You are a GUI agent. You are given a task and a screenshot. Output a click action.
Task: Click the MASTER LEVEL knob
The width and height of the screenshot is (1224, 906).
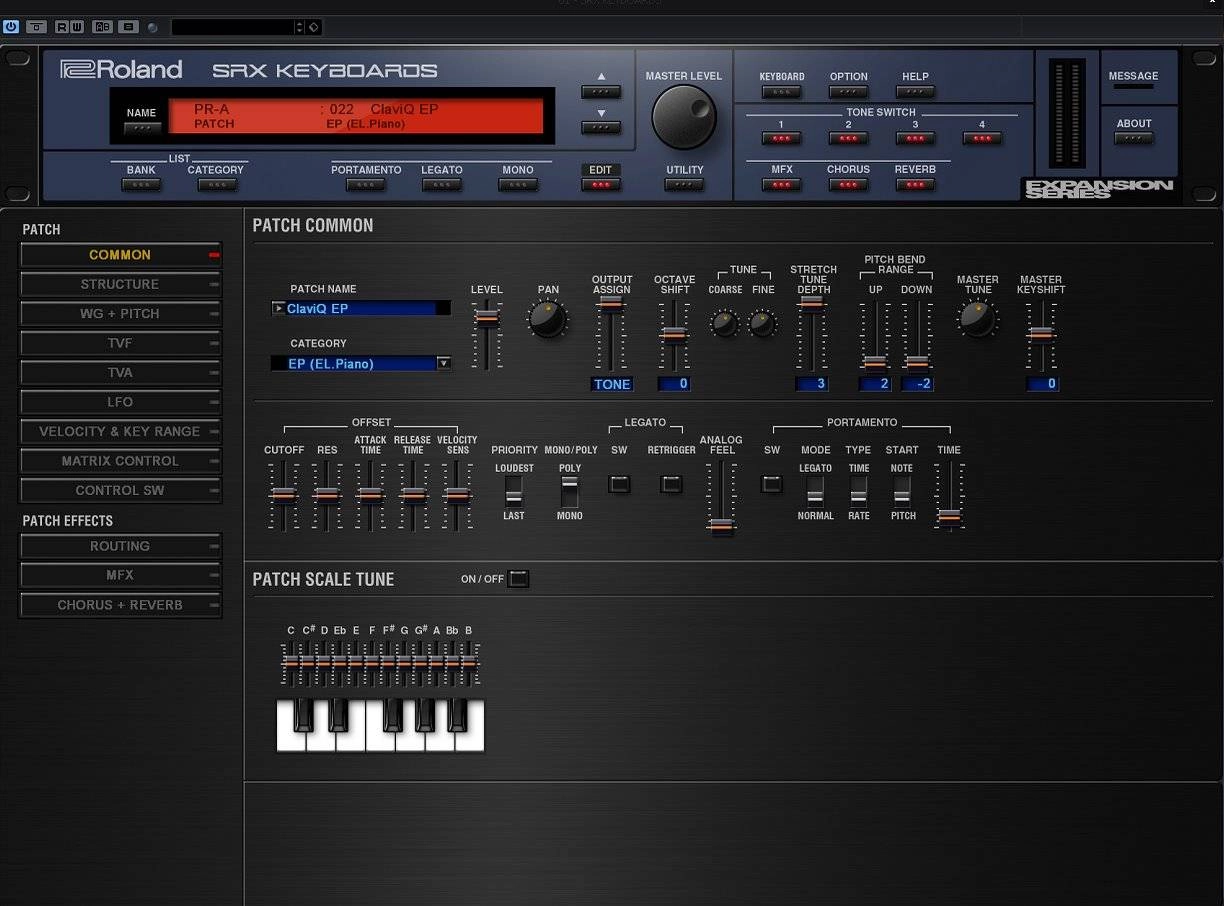(684, 118)
